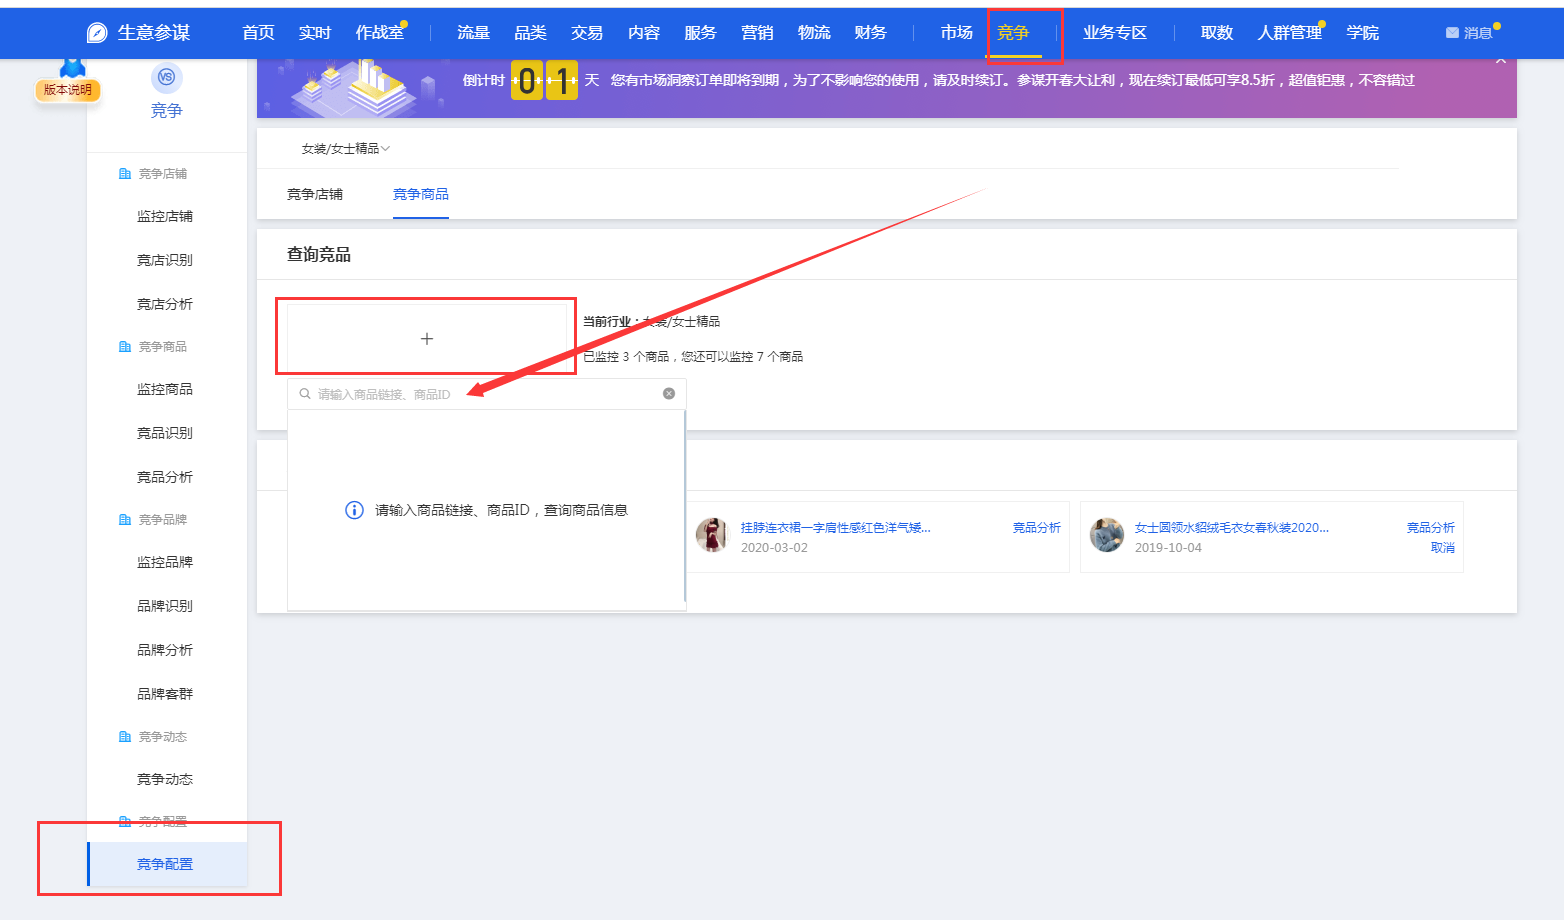Clear the search box with X icon

(669, 394)
